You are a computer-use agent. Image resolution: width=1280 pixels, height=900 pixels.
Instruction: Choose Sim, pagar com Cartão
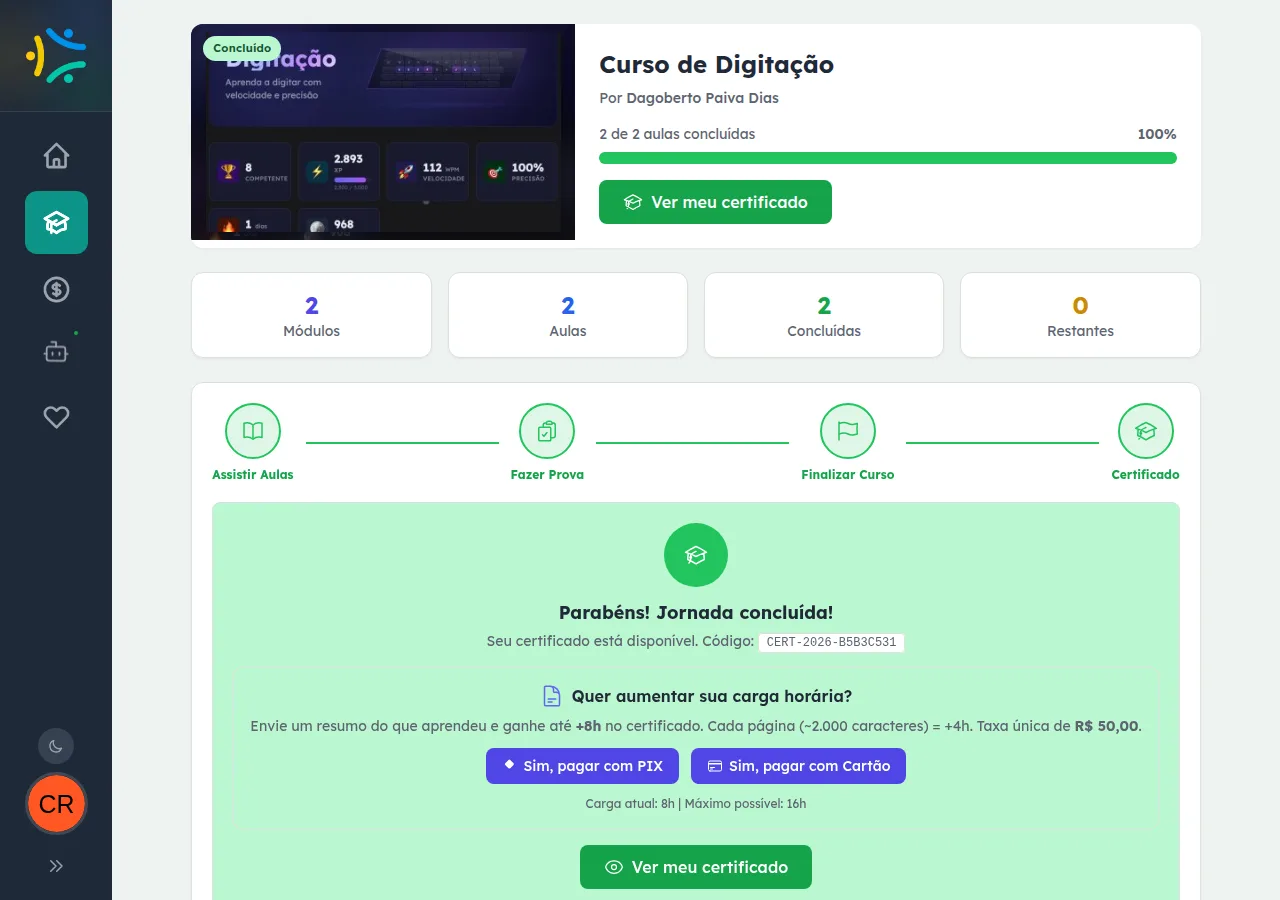click(x=798, y=766)
